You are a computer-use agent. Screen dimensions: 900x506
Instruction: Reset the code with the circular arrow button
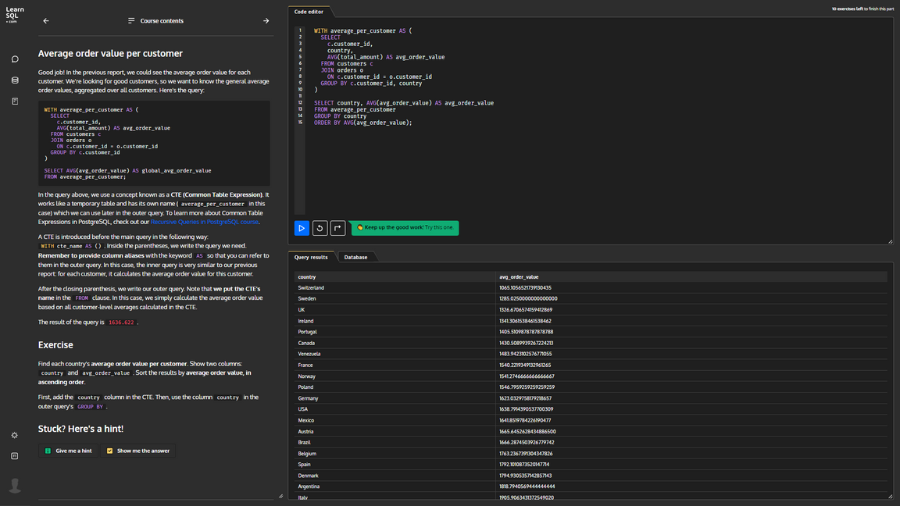(x=320, y=228)
